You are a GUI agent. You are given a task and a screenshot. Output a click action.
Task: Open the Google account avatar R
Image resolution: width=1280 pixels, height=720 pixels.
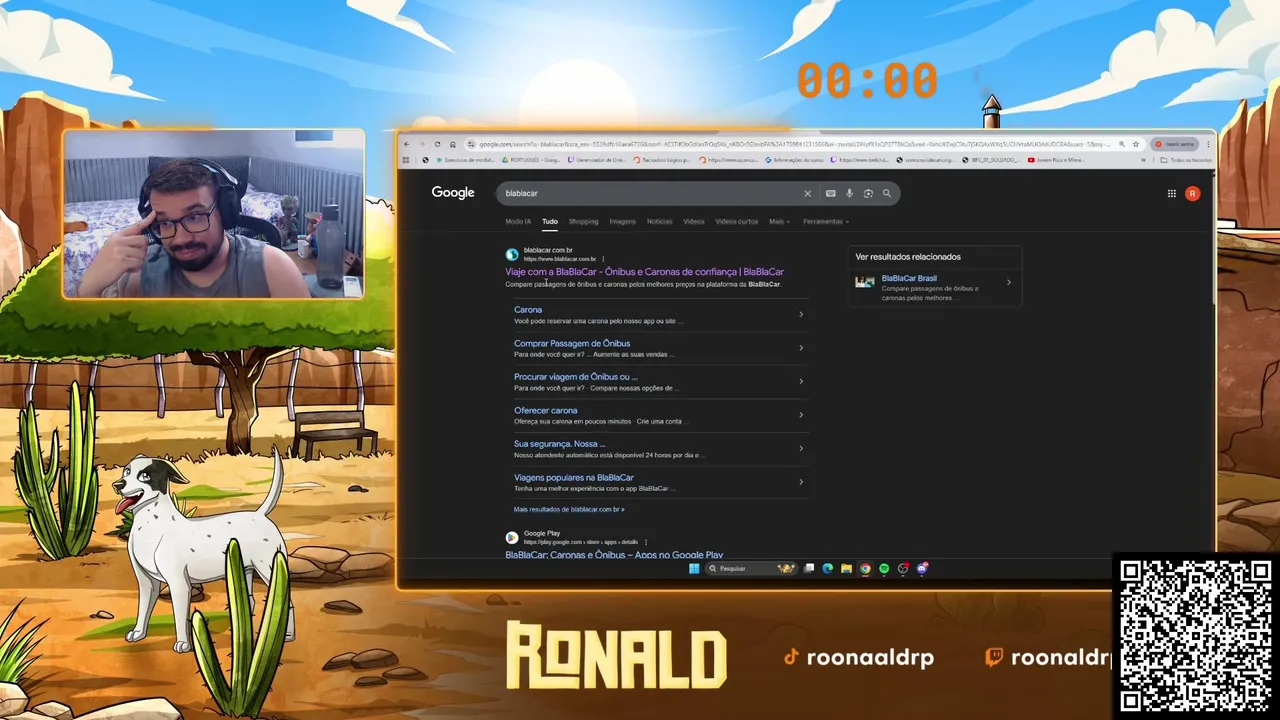click(x=1192, y=193)
